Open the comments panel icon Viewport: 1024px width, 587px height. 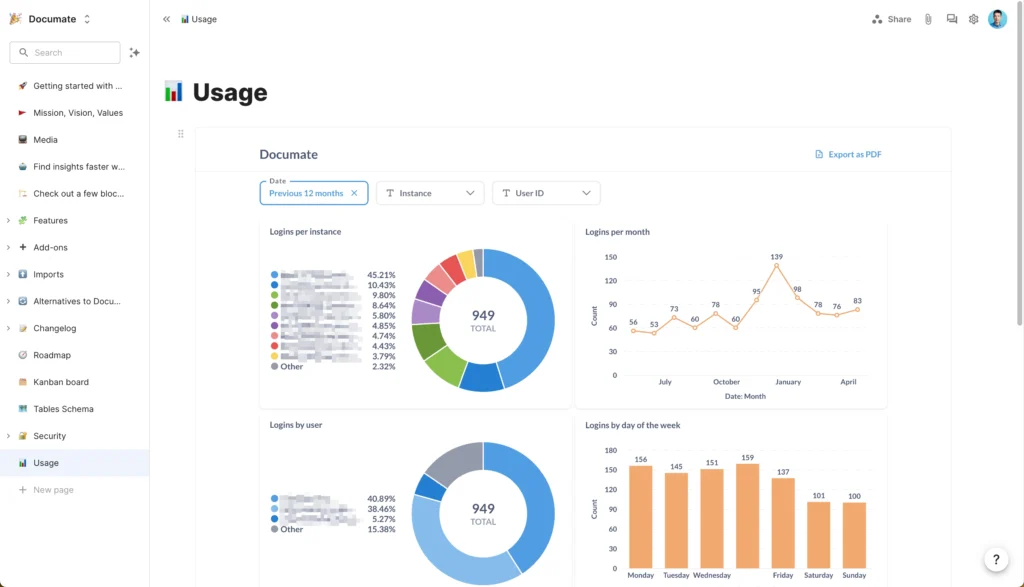(952, 19)
